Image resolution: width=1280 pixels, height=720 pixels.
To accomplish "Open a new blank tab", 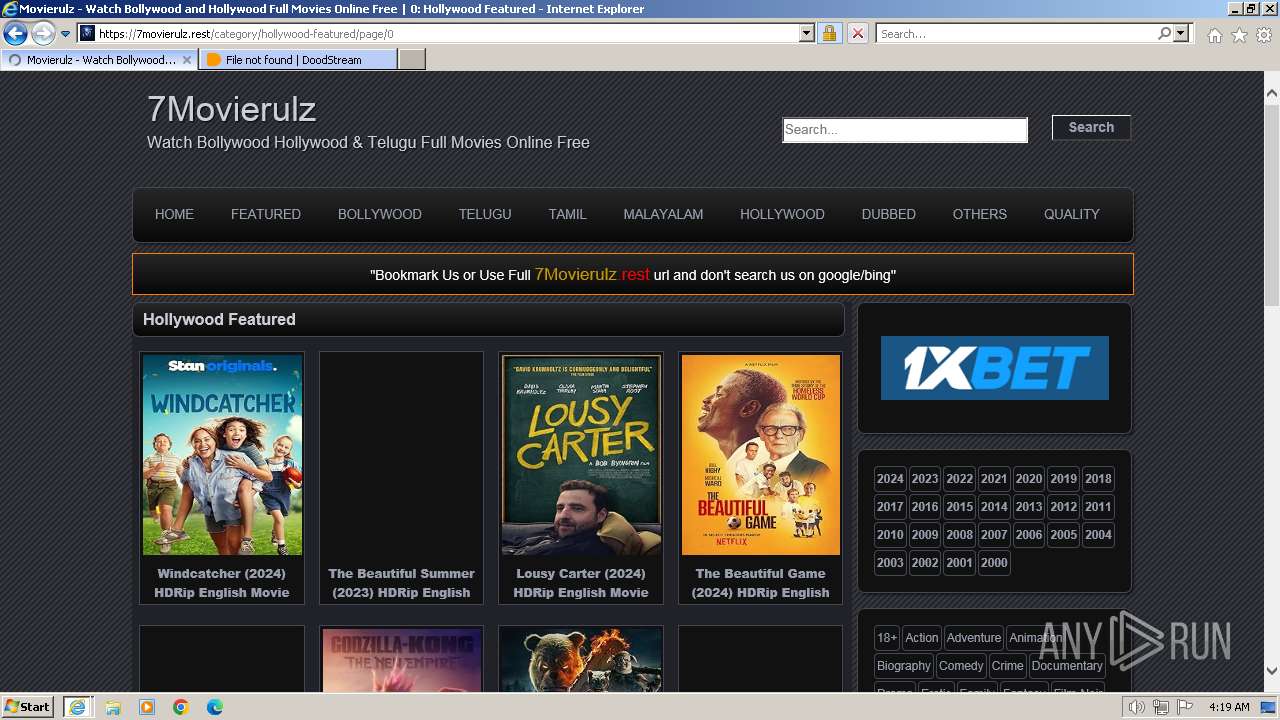I will pyautogui.click(x=412, y=60).
